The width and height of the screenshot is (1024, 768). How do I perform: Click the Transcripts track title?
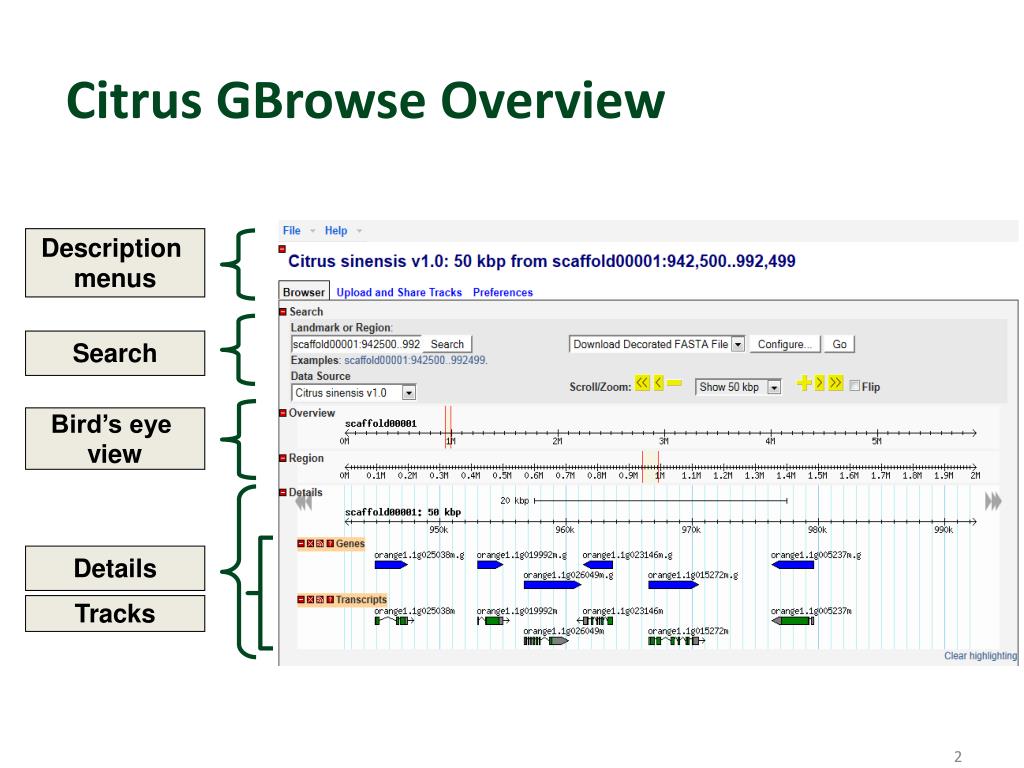(361, 600)
